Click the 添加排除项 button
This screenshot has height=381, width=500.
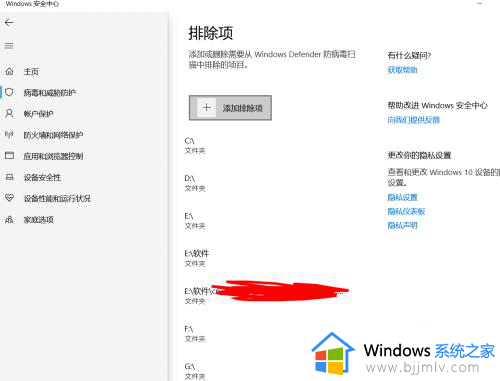[230, 108]
